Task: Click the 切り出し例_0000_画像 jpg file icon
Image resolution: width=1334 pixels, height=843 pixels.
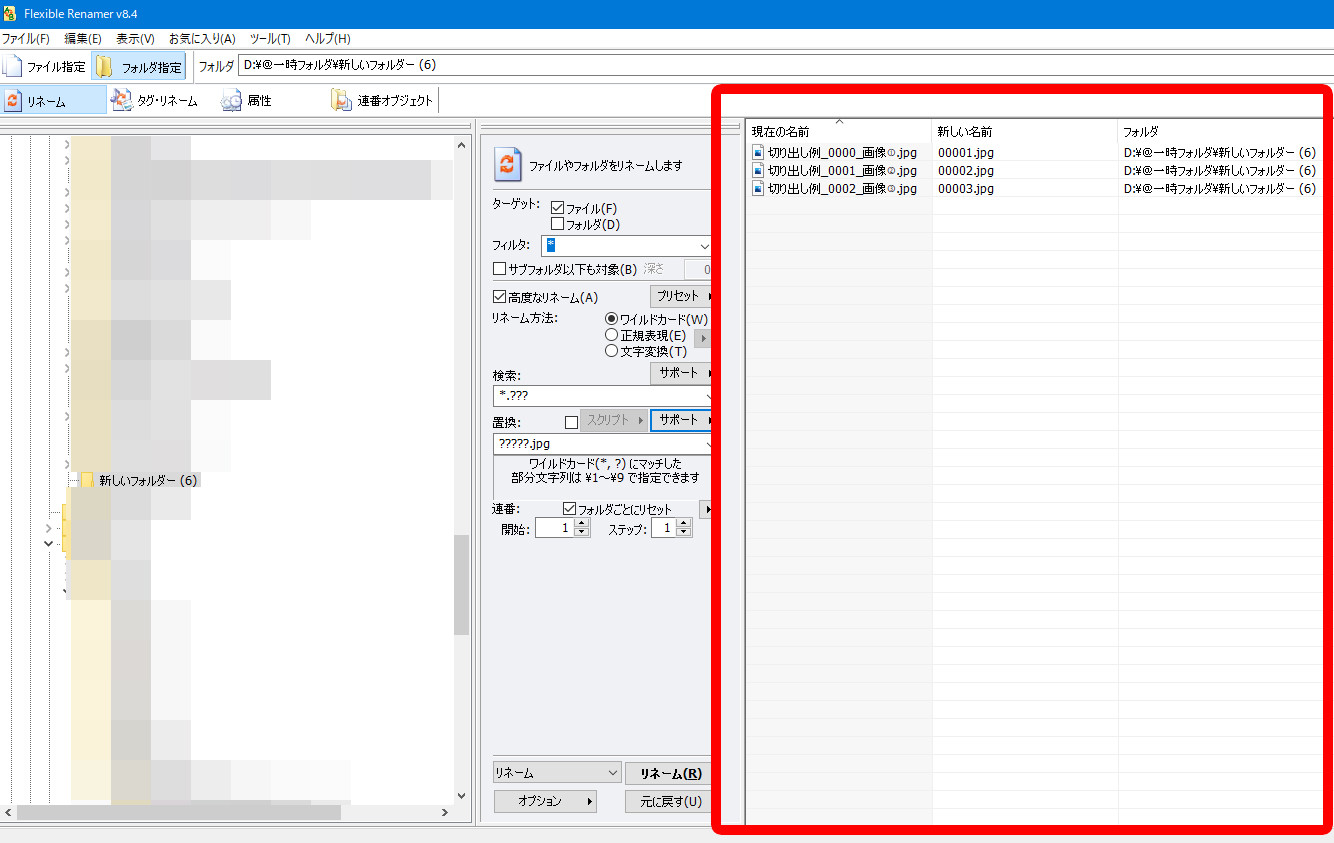Action: point(758,153)
